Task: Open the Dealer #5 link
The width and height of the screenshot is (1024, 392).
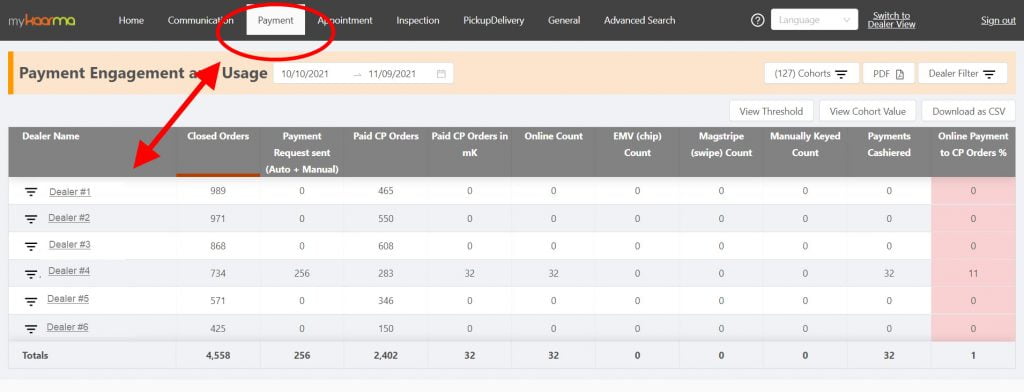Action: (x=68, y=299)
